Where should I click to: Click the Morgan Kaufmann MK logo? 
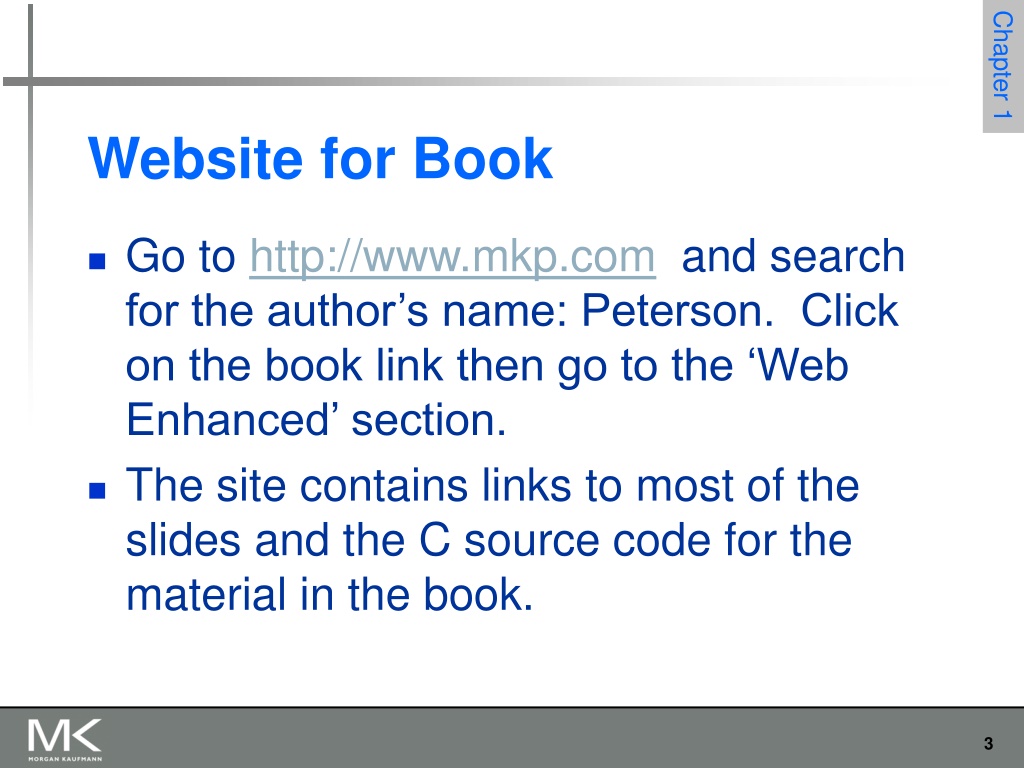coord(65,739)
